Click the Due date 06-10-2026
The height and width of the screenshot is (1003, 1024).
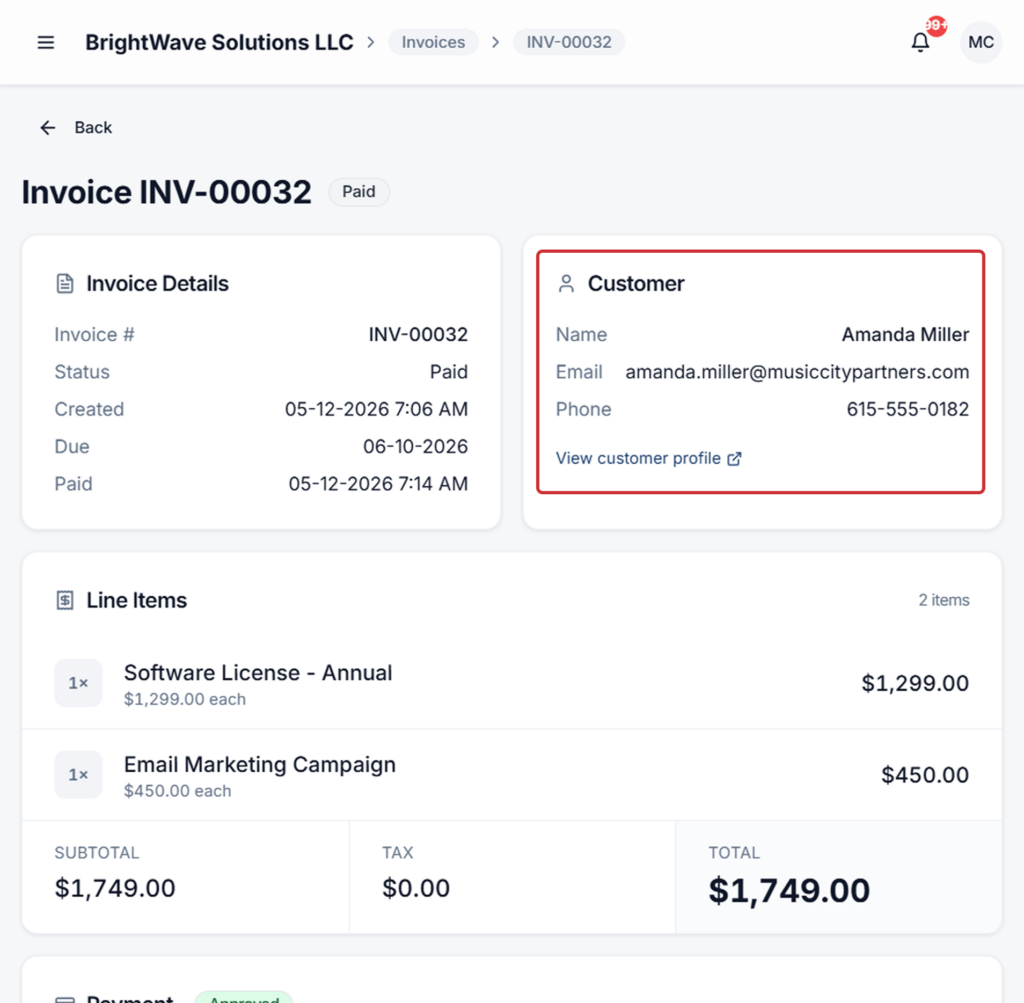click(415, 446)
